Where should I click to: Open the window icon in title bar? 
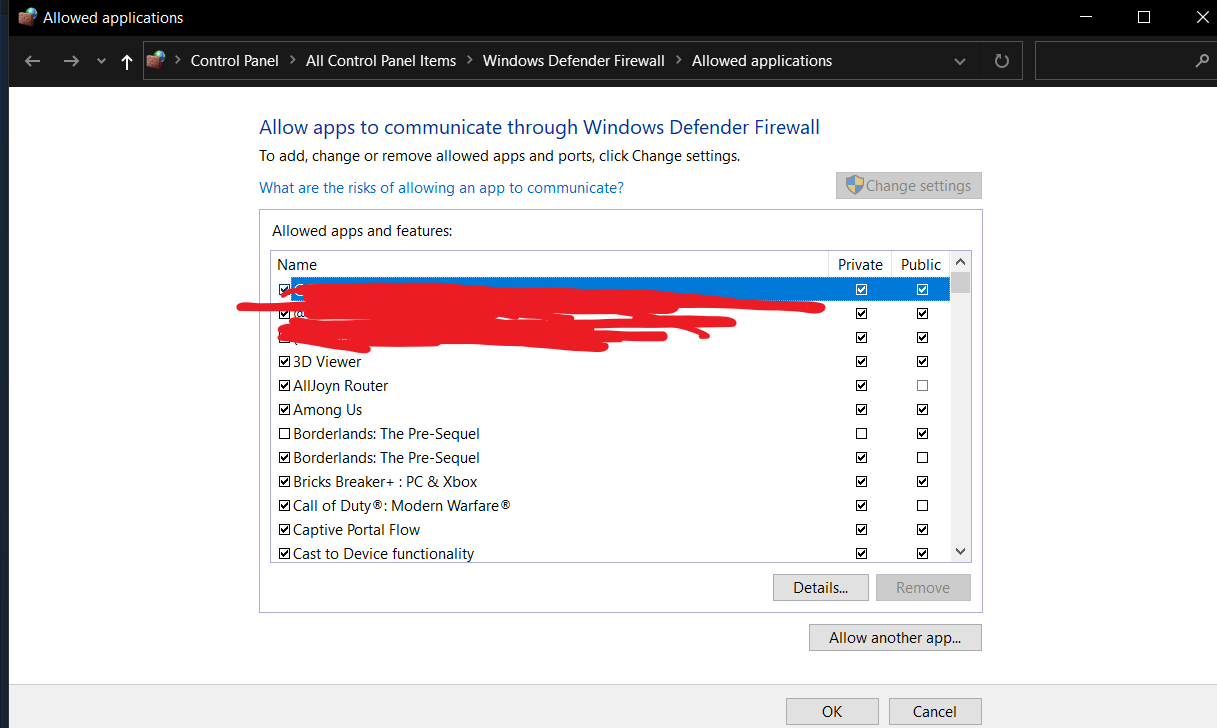(27, 17)
